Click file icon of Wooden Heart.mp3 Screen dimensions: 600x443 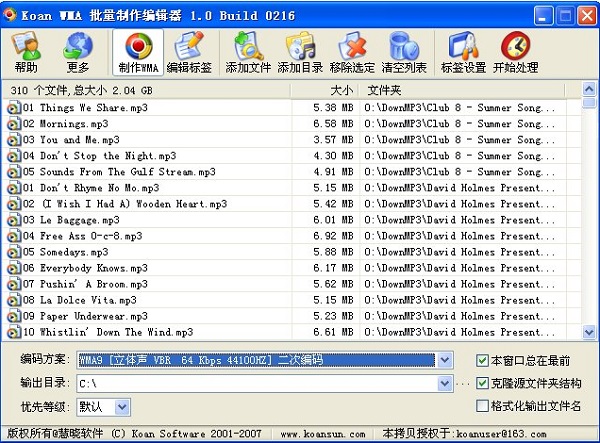tap(14, 204)
